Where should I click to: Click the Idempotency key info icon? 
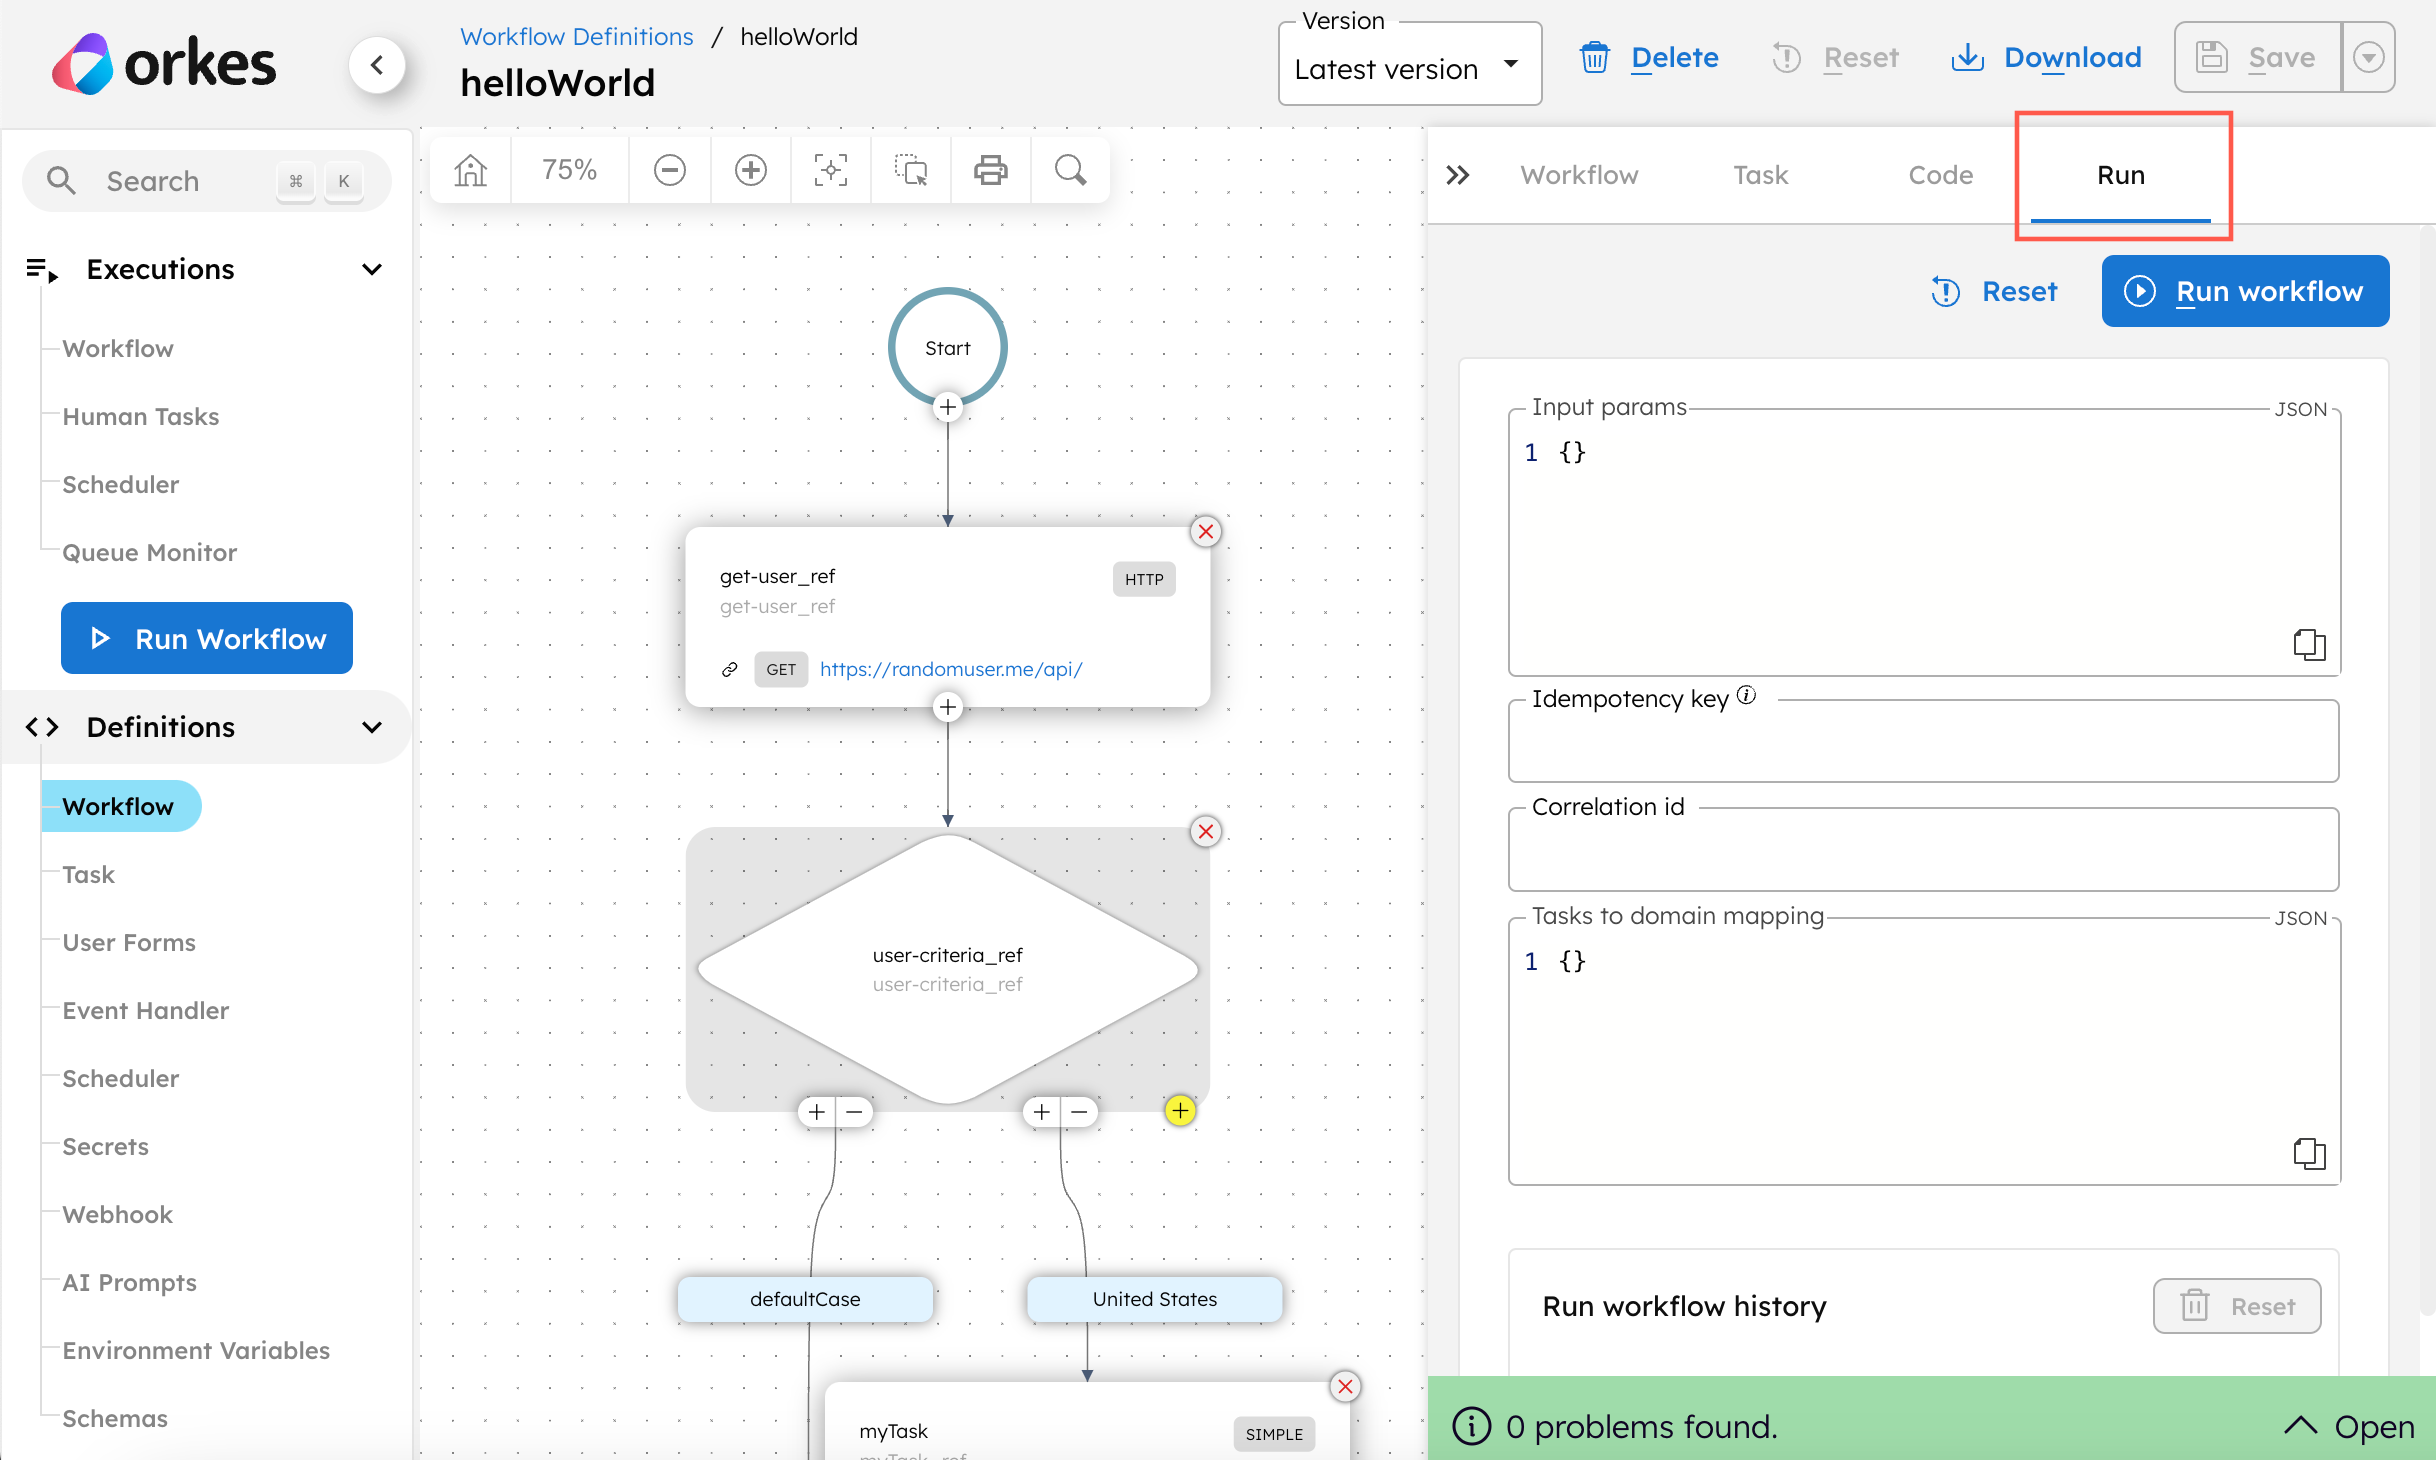(x=1746, y=695)
